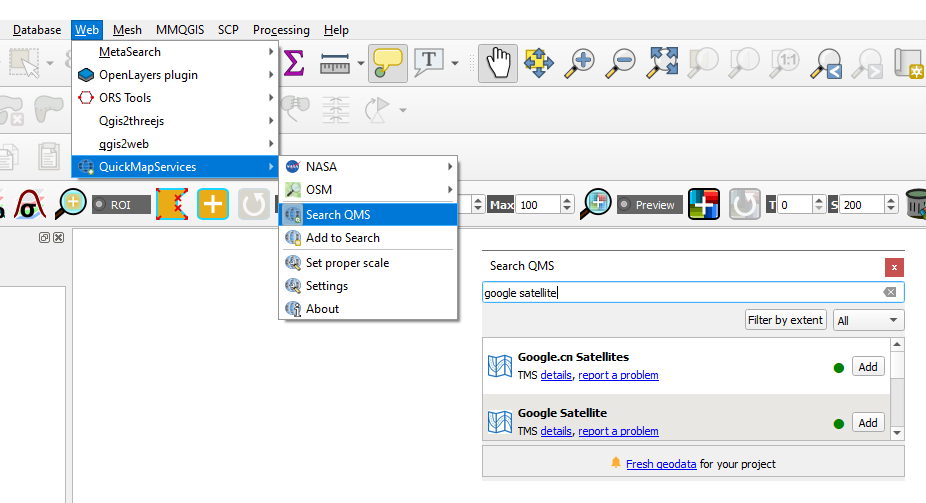Image resolution: width=926 pixels, height=503 pixels.
Task: Open the MMQGIS menu
Action: coord(180,30)
